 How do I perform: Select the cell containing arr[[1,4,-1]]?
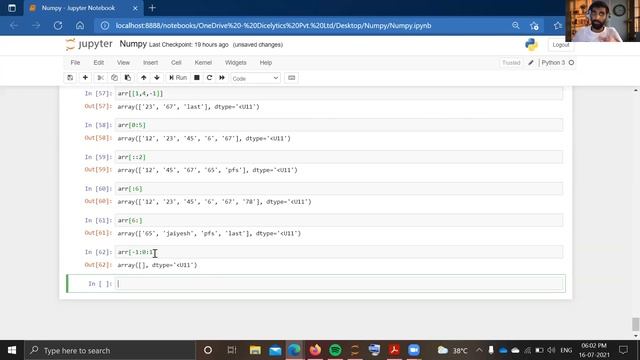point(339,93)
